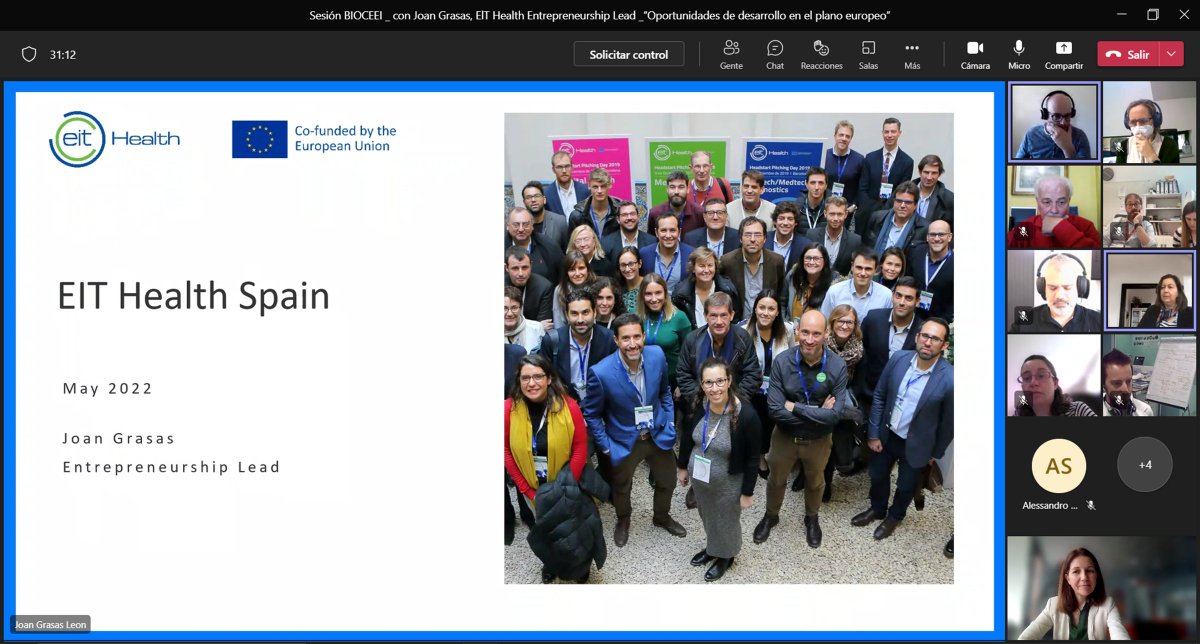Open the Gente participants panel
The height and width of the screenshot is (644, 1200).
click(731, 54)
